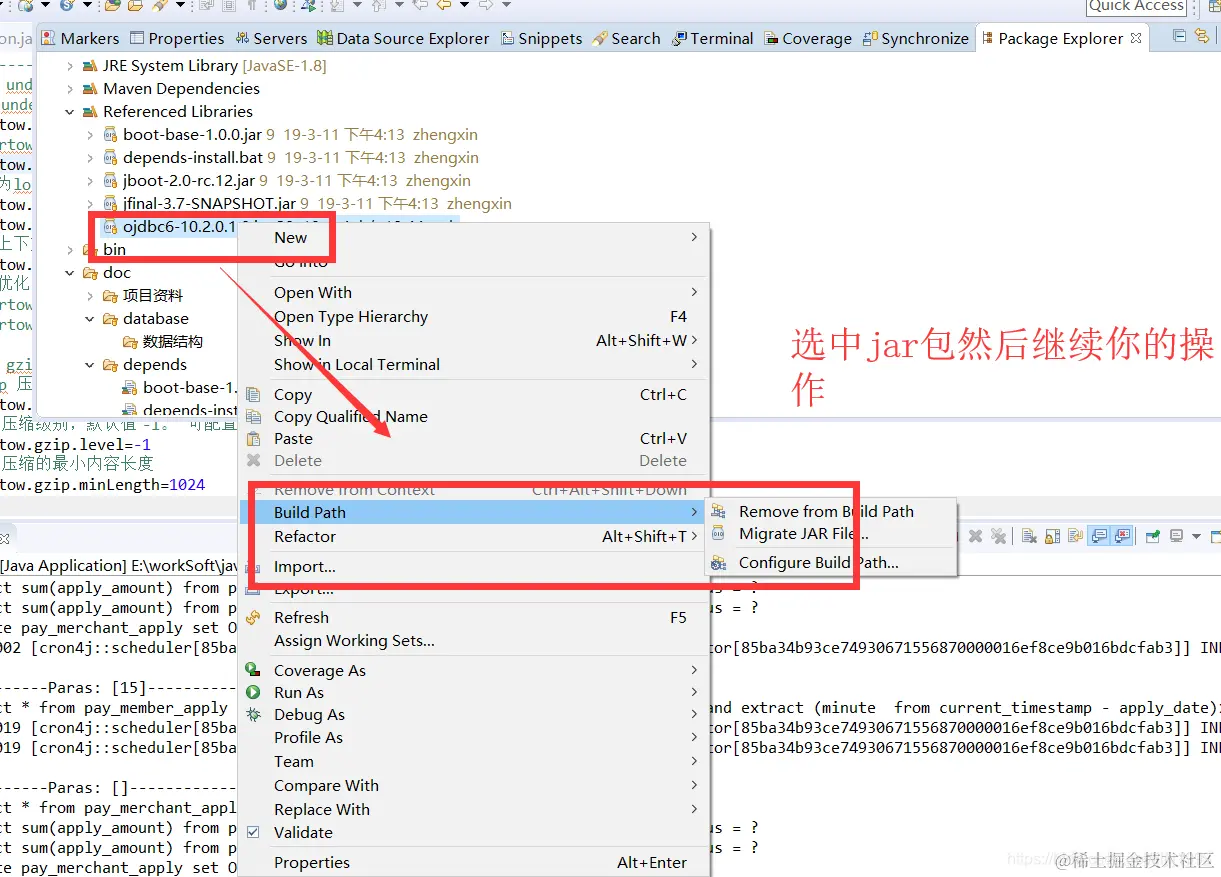
Task: Open the Profile As submenu
Action: pyautogui.click(x=474, y=738)
